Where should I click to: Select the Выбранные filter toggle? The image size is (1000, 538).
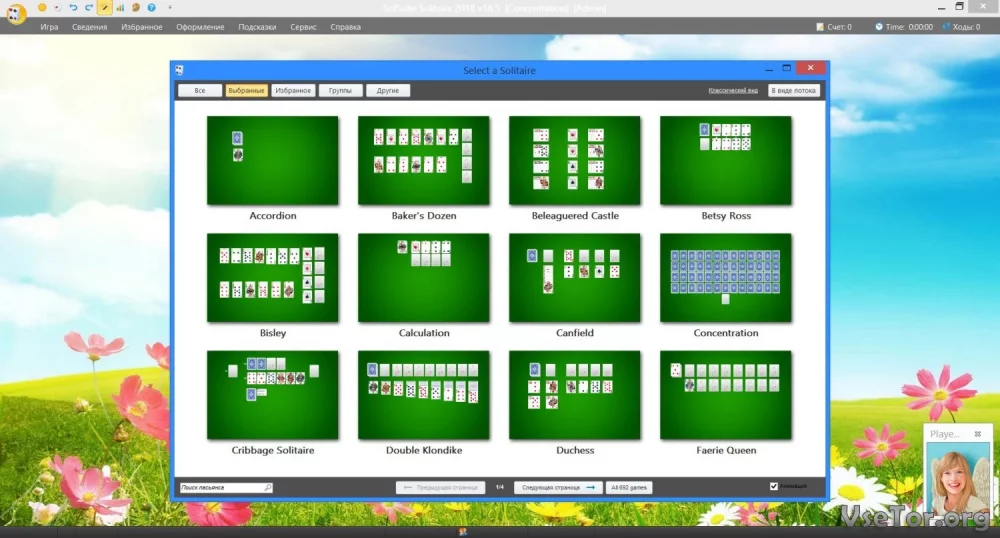(246, 91)
